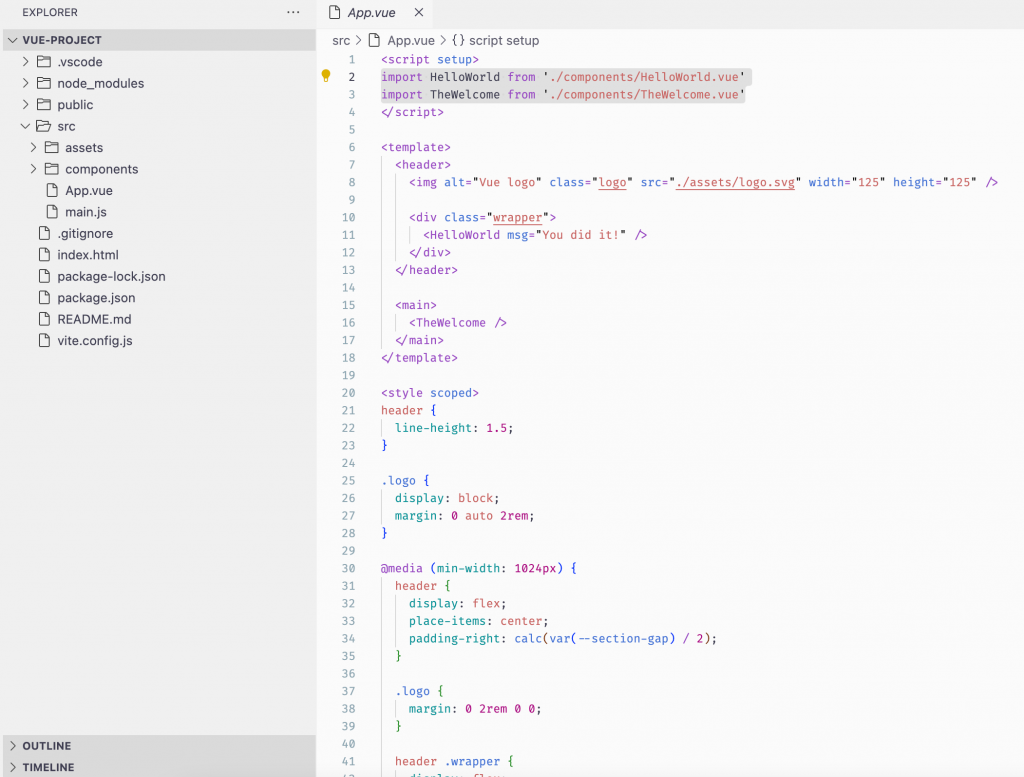The image size is (1024, 777).
Task: Open package-lock.json file
Action: 111,277
